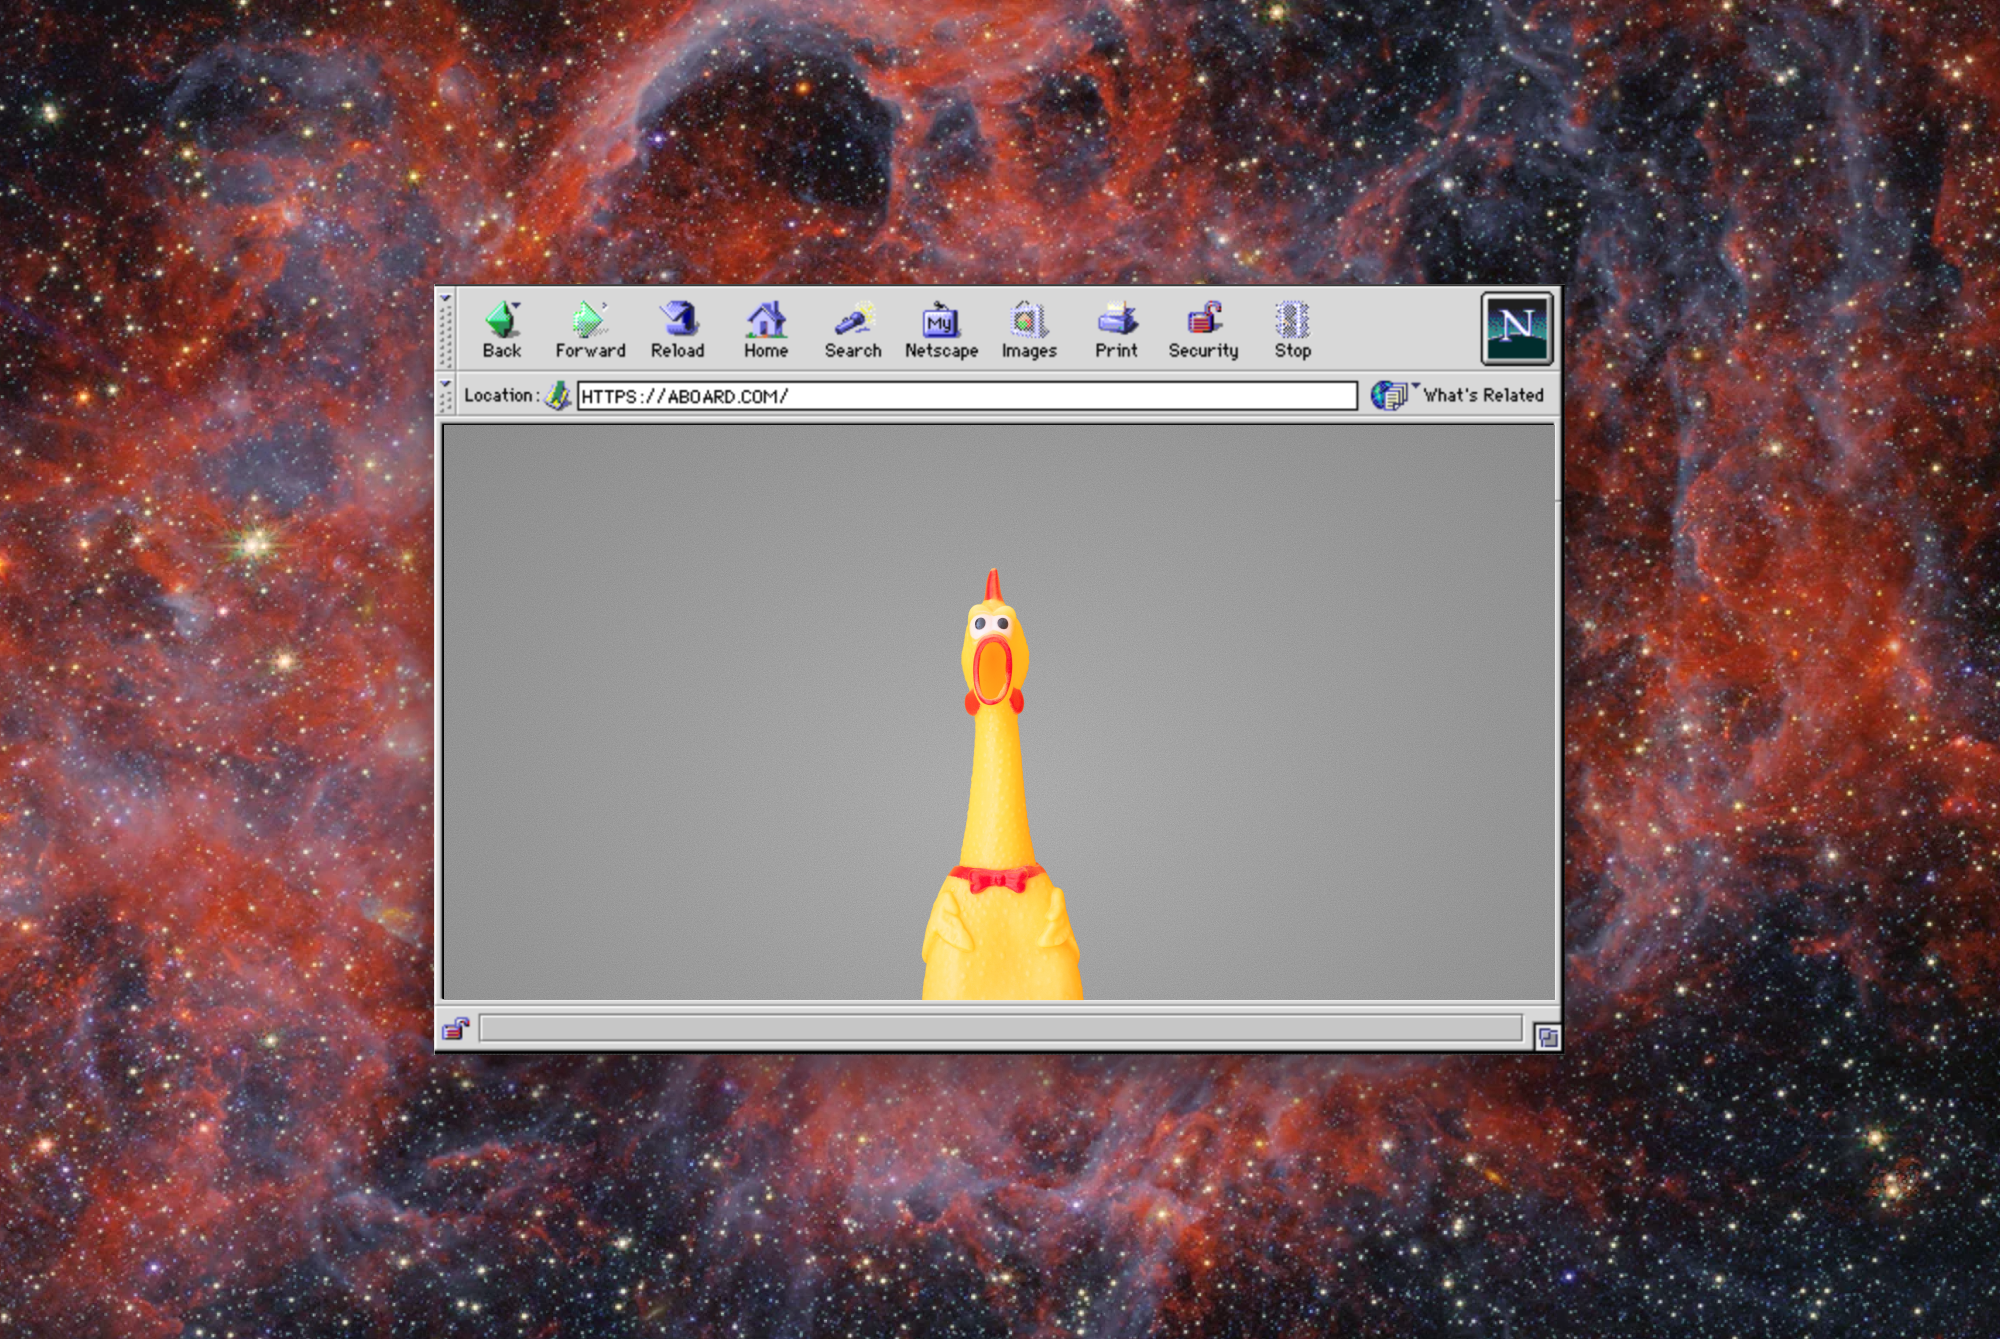Screen dimensions: 2000x1339
Task: Click the Forward navigation button
Action: [x=590, y=330]
